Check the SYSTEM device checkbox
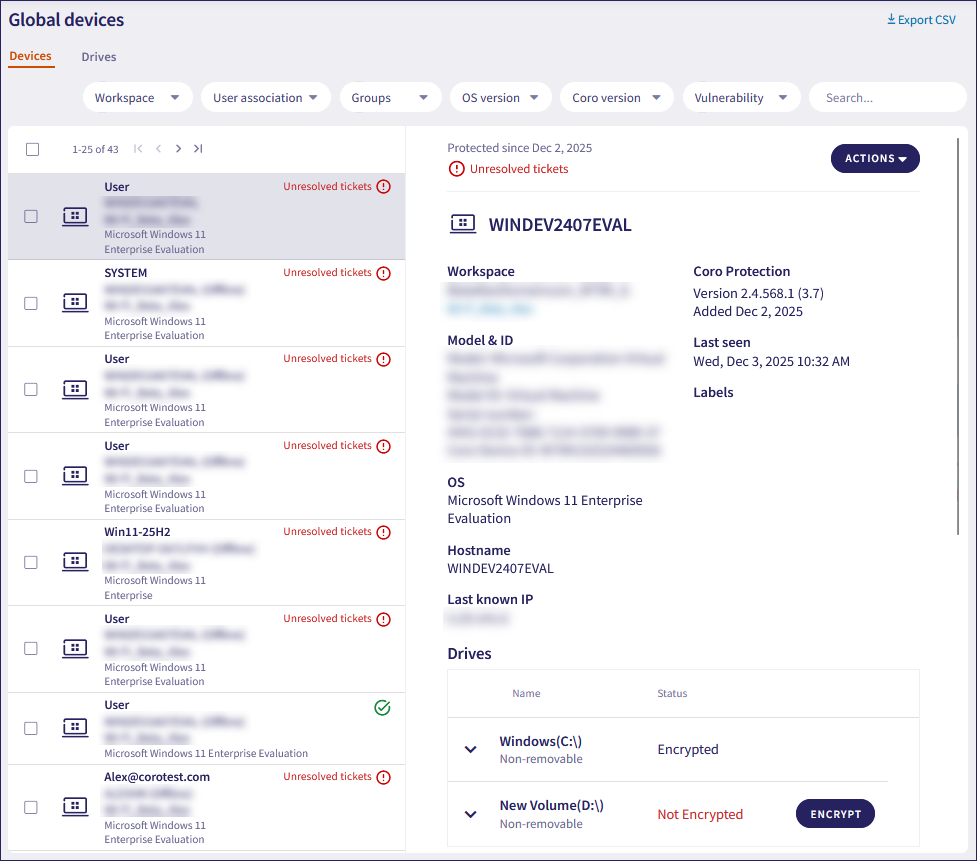Image resolution: width=977 pixels, height=861 pixels. pos(31,303)
